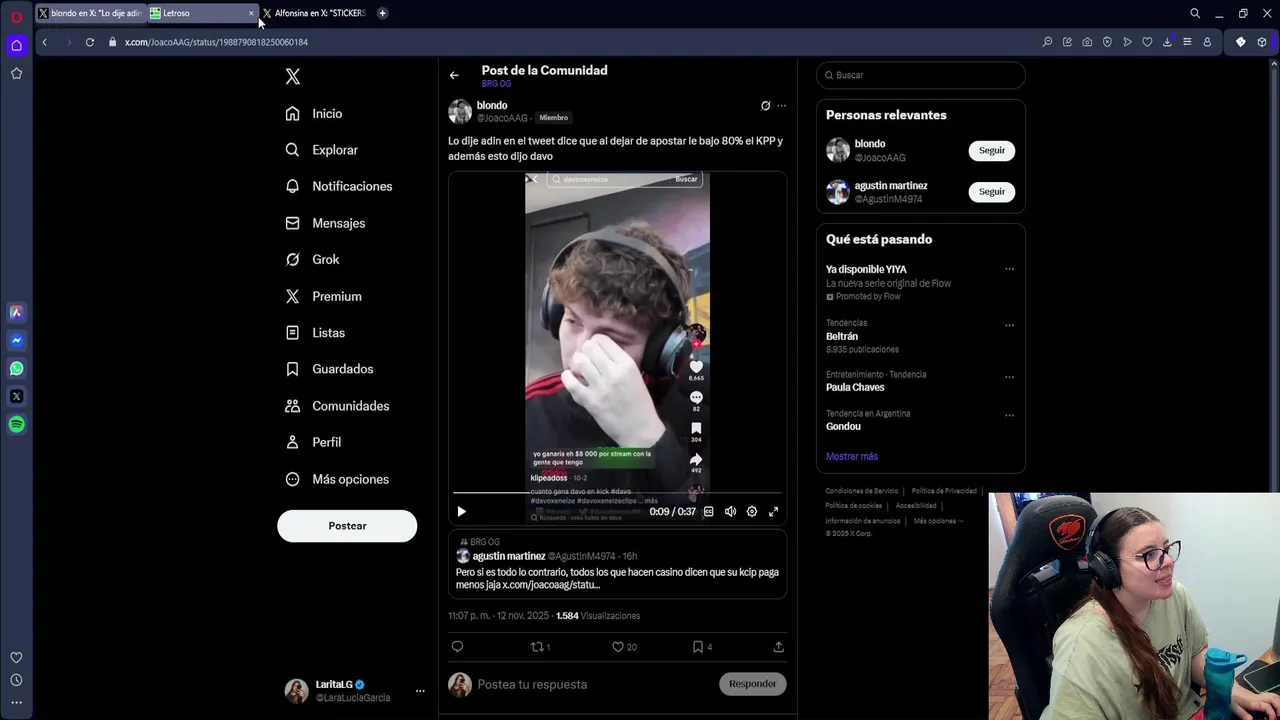The width and height of the screenshot is (1280, 720).
Task: Open Listas in the sidebar
Action: 315,332
